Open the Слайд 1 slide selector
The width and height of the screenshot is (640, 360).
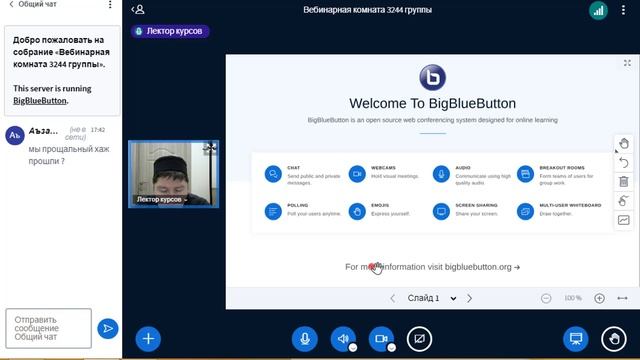click(431, 298)
